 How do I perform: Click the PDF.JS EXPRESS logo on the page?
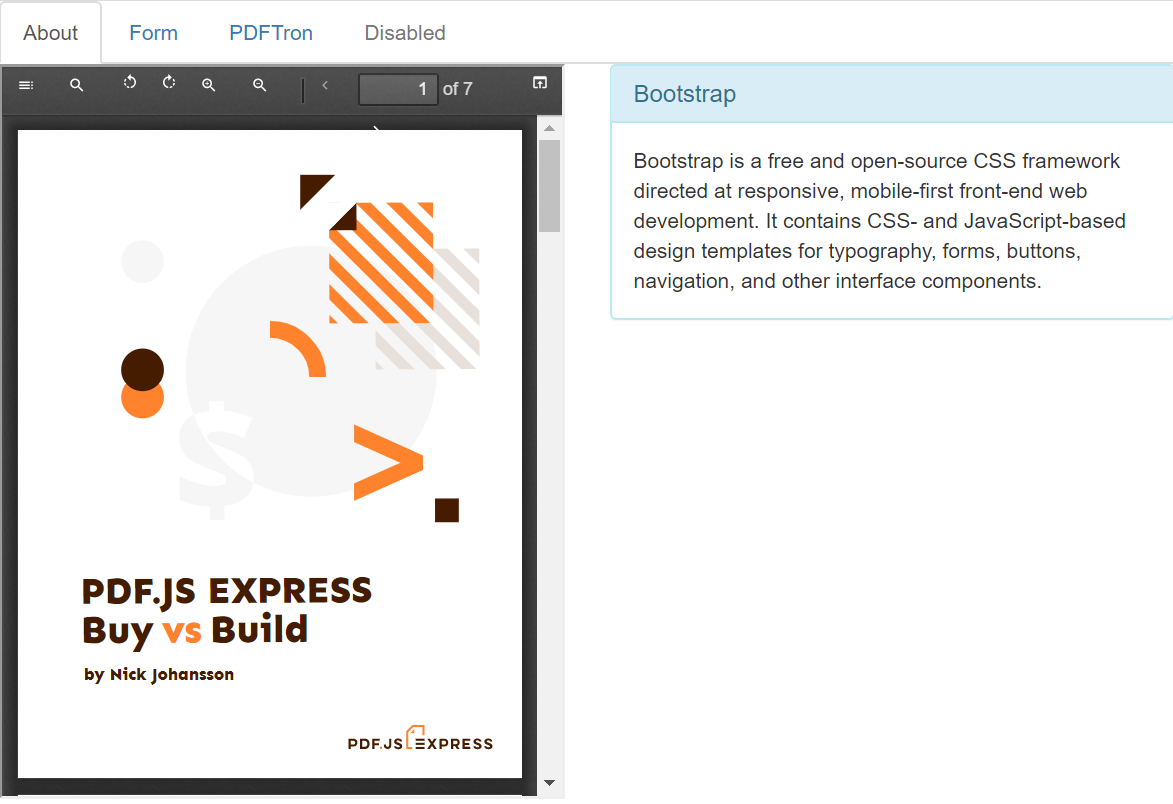tap(420, 741)
